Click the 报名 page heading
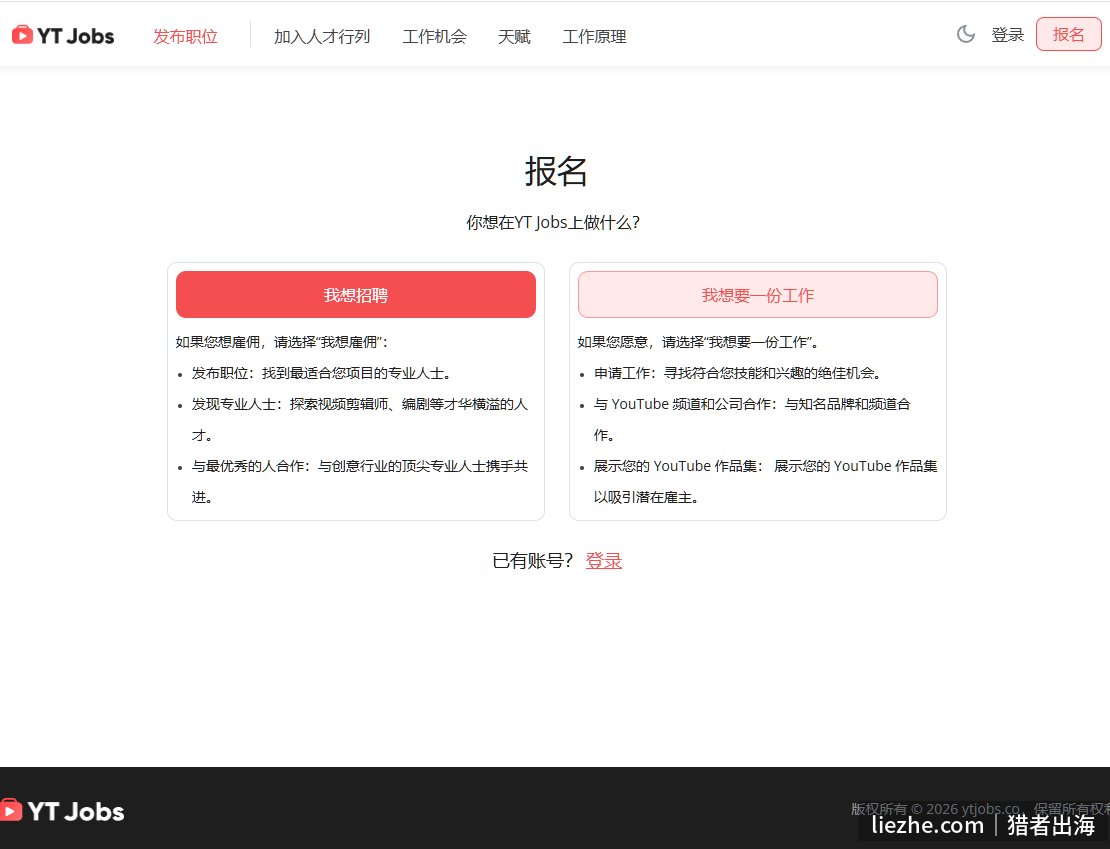This screenshot has width=1110, height=849. click(x=556, y=171)
